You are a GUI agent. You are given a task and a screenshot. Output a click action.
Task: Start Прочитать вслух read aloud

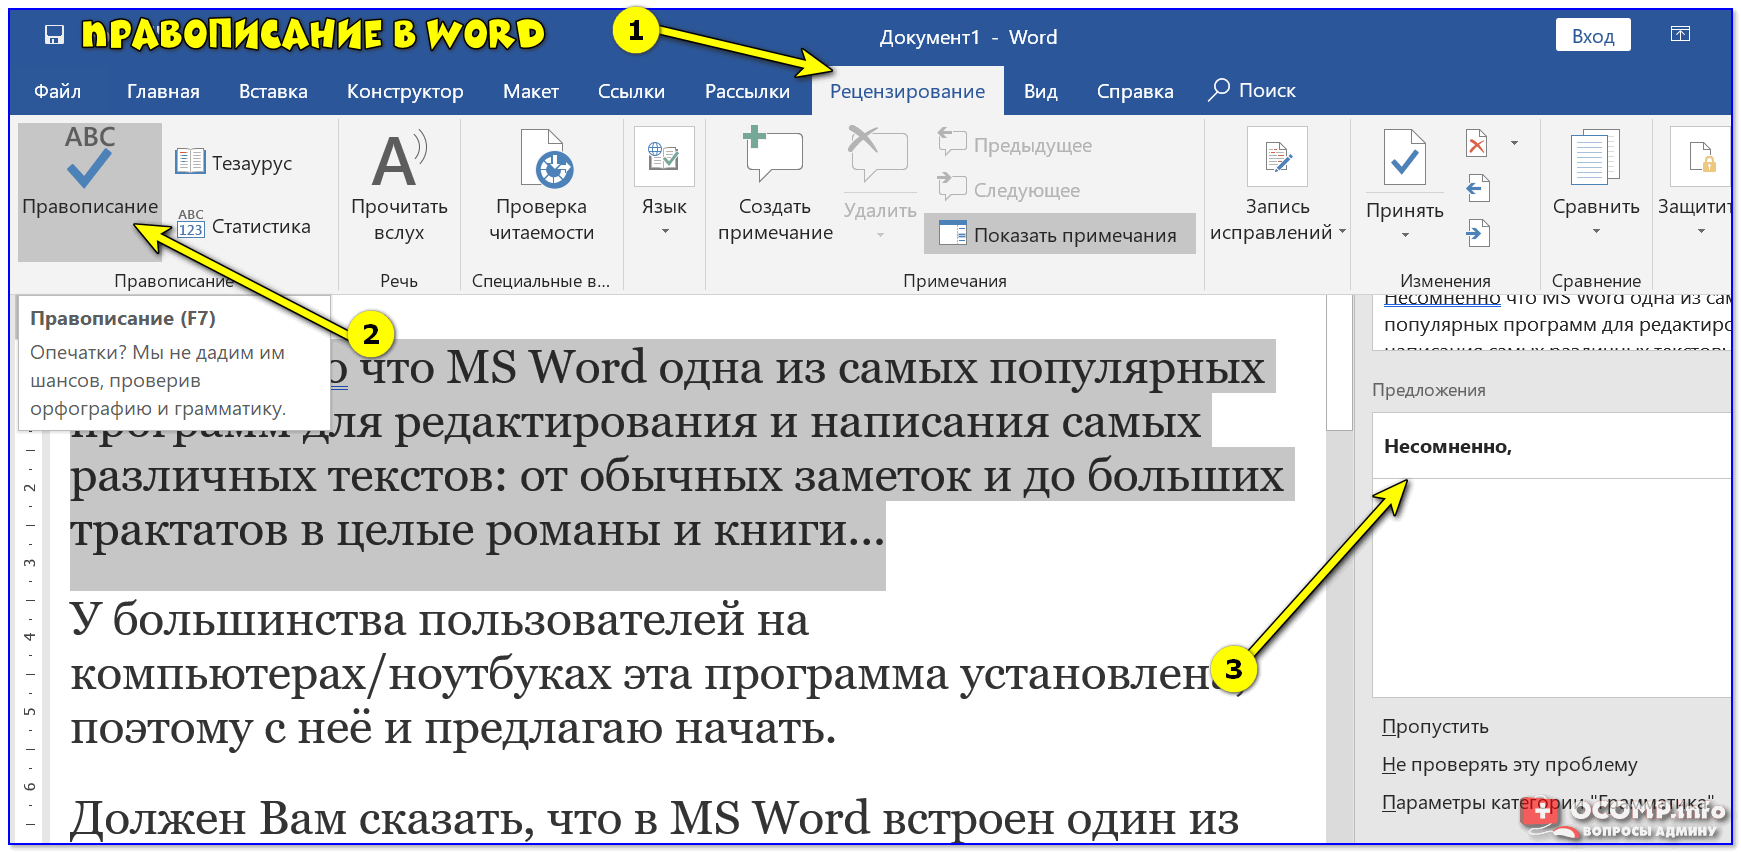(x=399, y=188)
